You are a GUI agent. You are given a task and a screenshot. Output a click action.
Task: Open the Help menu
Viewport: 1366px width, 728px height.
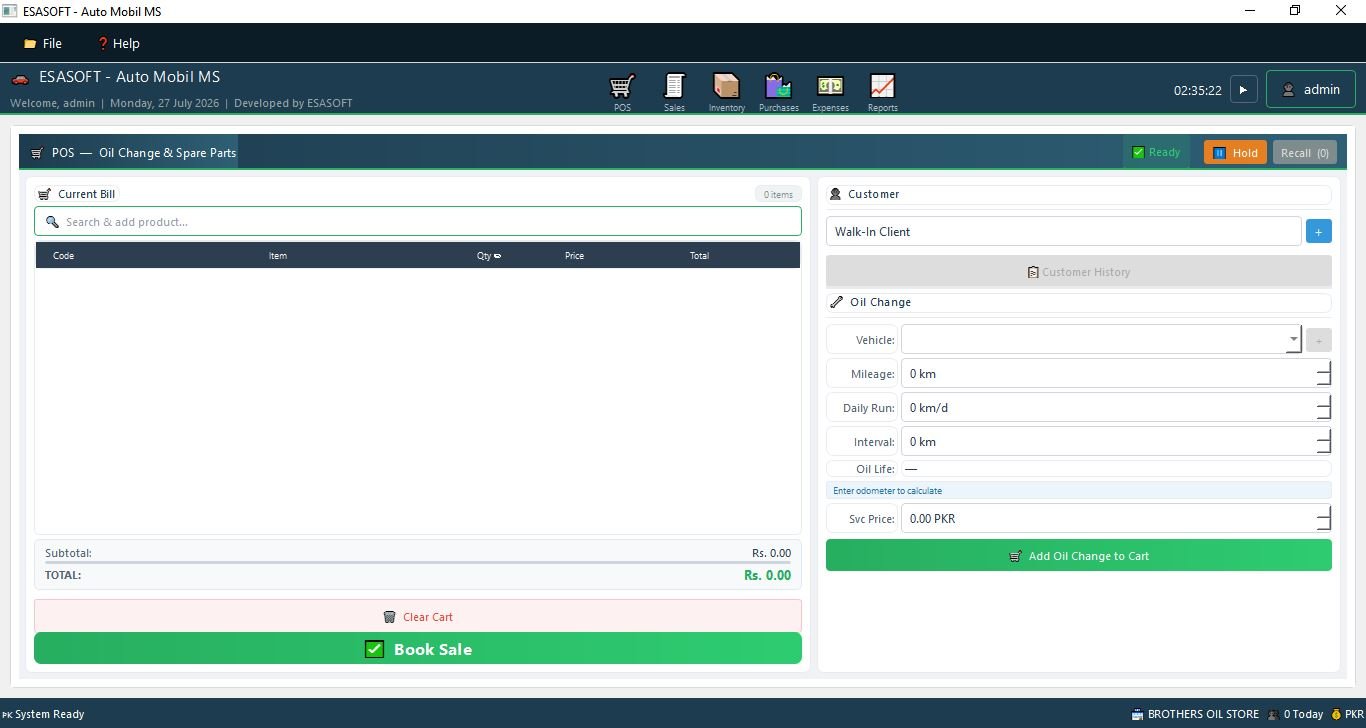pyautogui.click(x=118, y=43)
